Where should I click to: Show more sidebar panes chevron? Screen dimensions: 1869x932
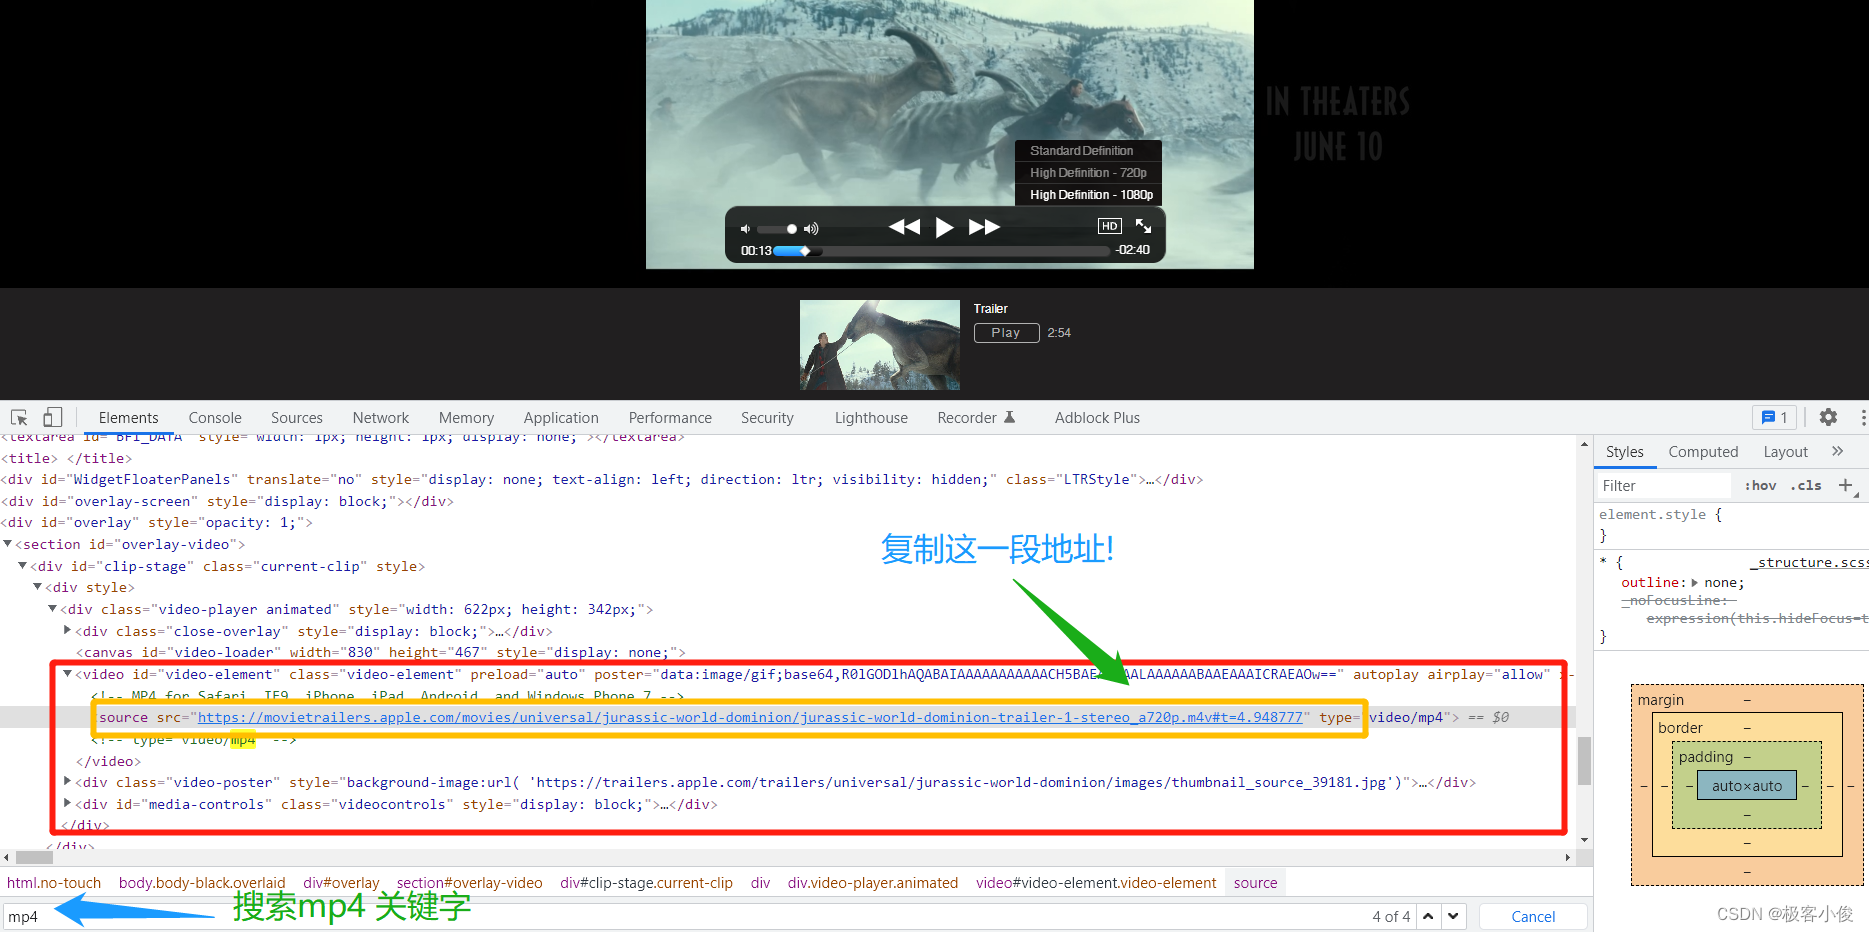pos(1838,451)
